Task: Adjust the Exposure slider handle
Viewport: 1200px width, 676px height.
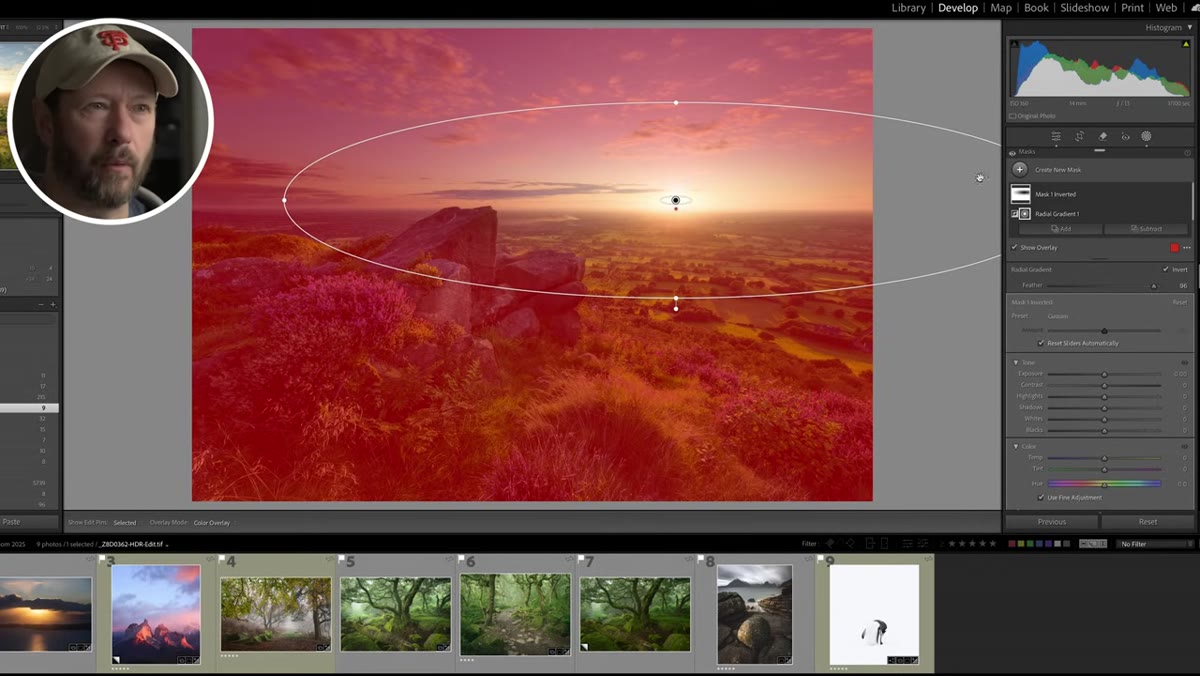Action: [1104, 374]
